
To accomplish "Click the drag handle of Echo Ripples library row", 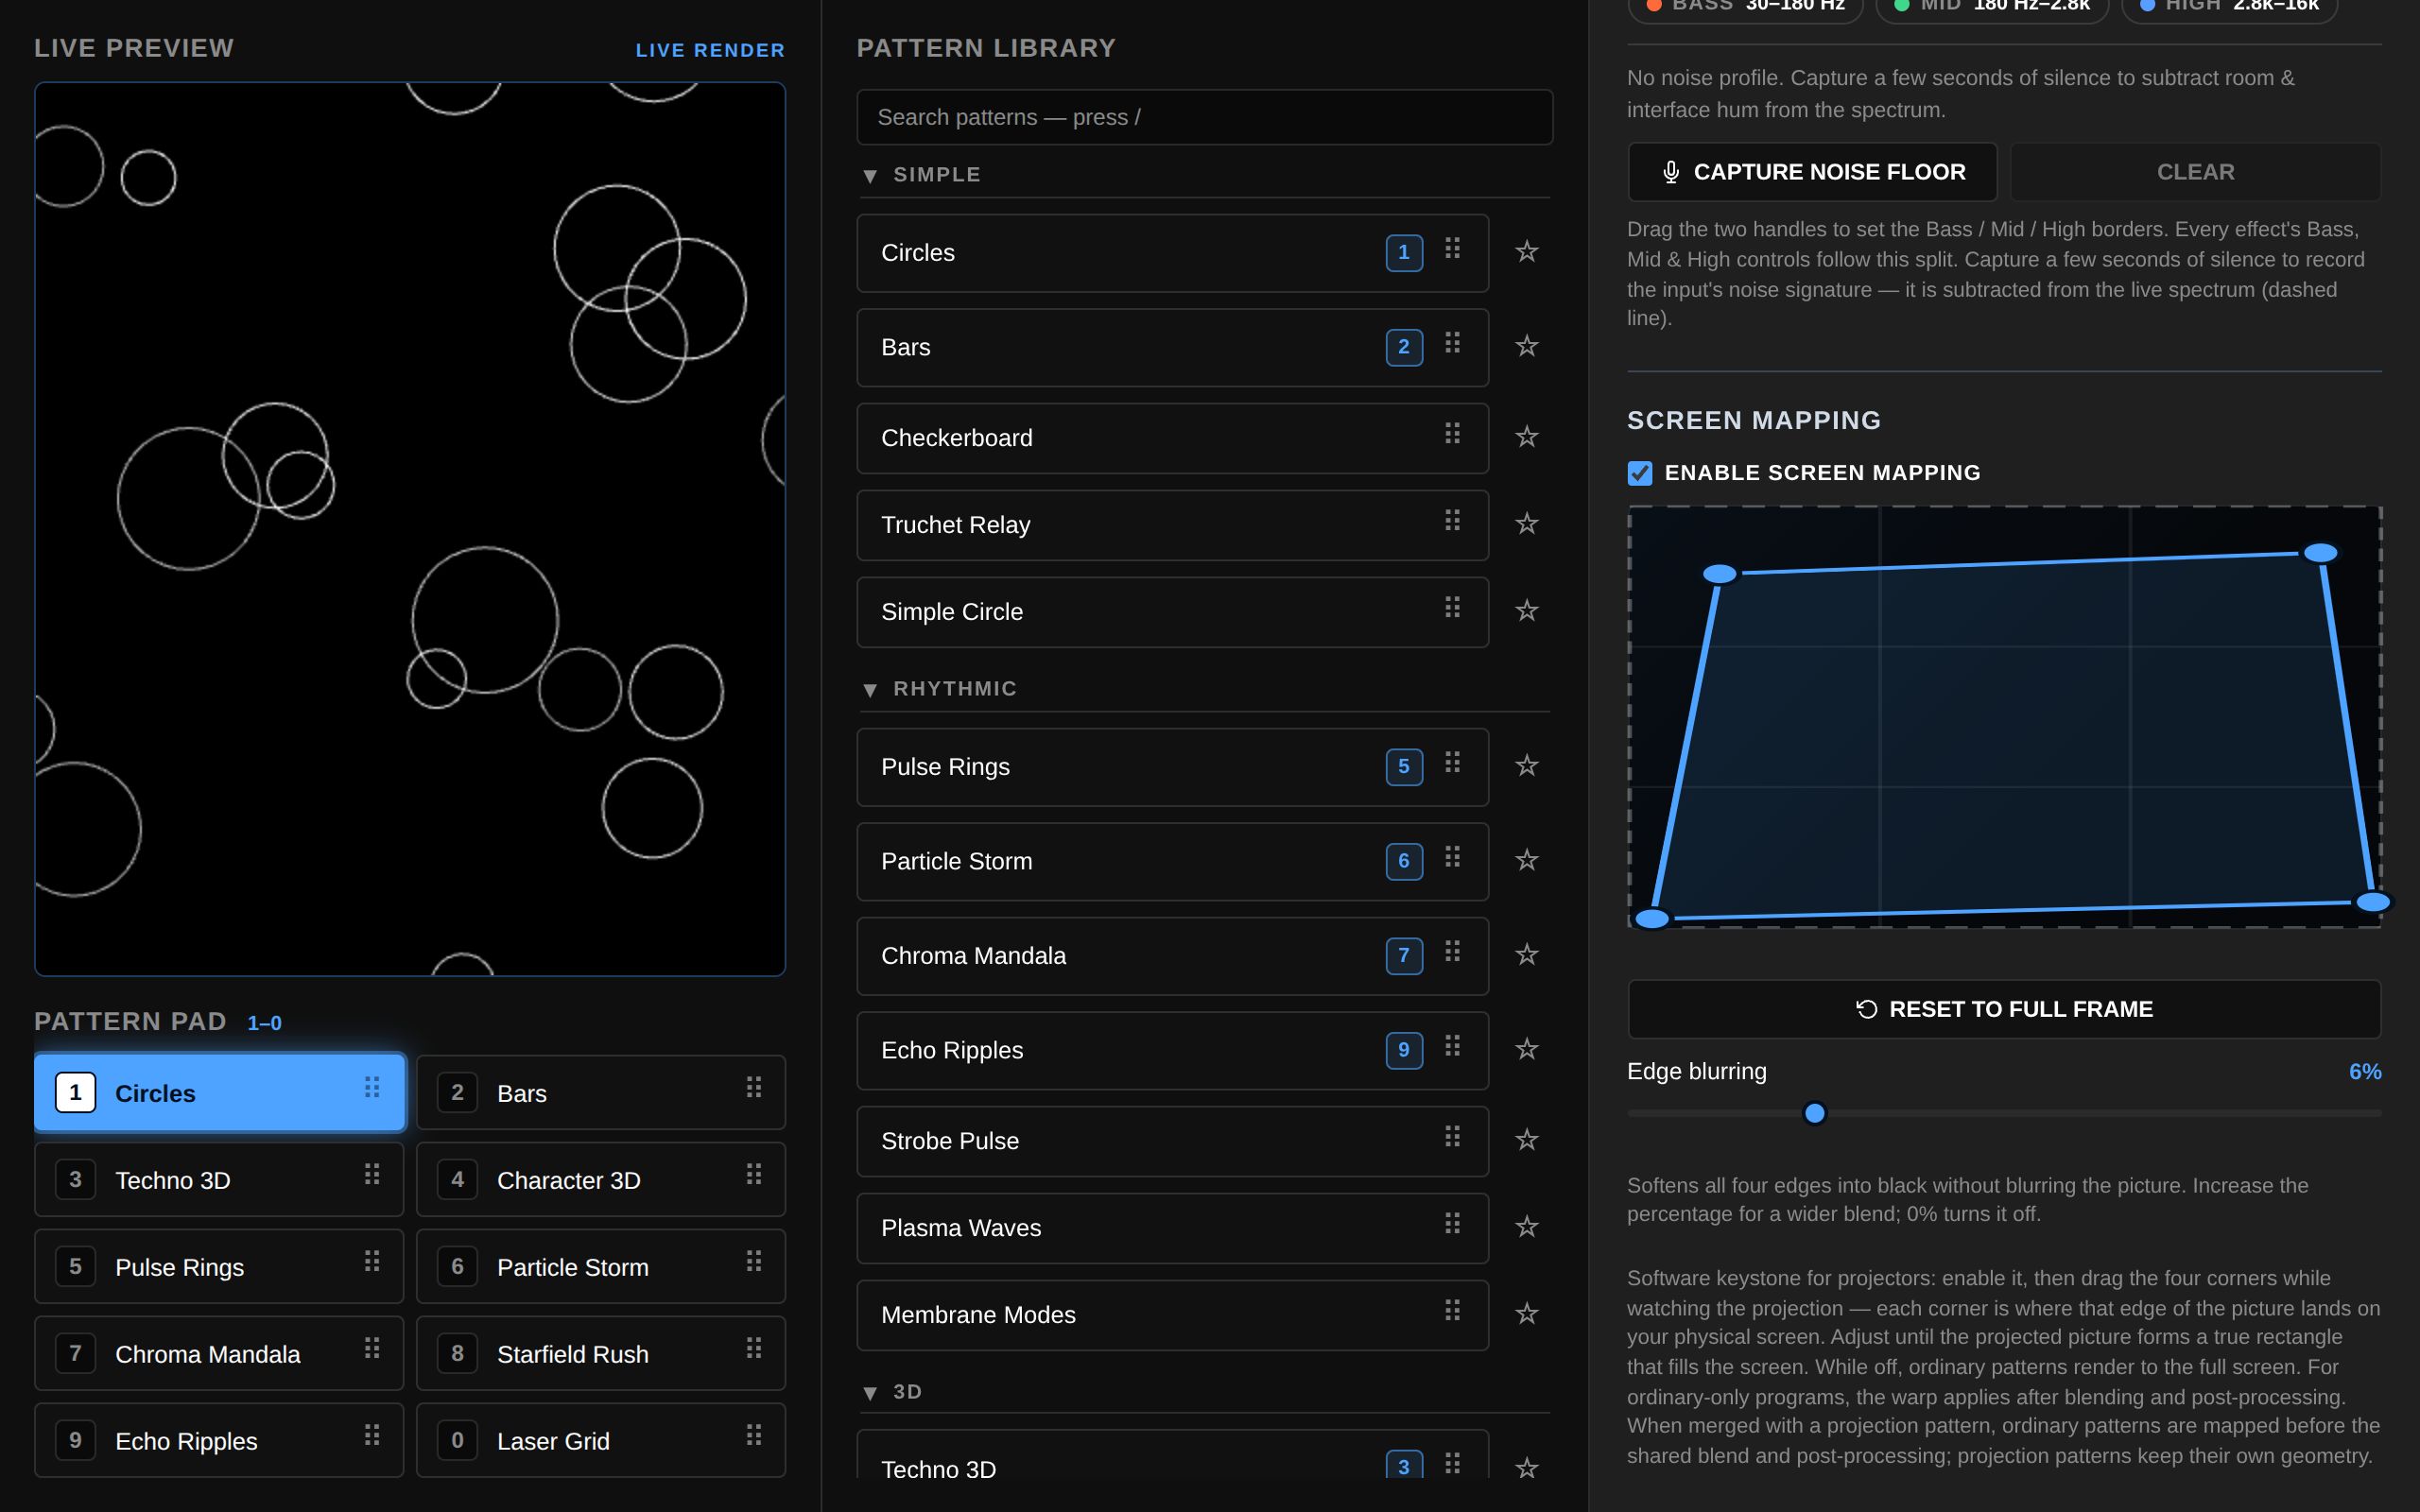I will point(1452,1046).
